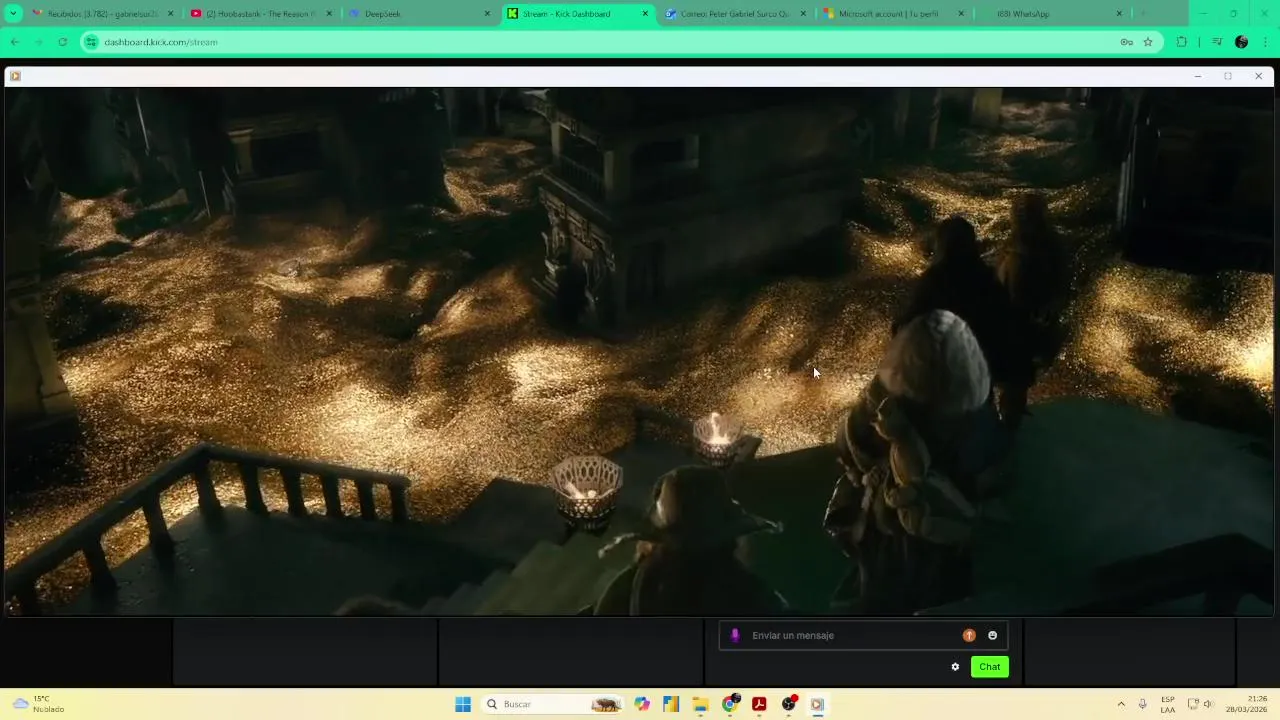Open the saved password key icon
This screenshot has height=720, width=1280.
coord(1126,42)
